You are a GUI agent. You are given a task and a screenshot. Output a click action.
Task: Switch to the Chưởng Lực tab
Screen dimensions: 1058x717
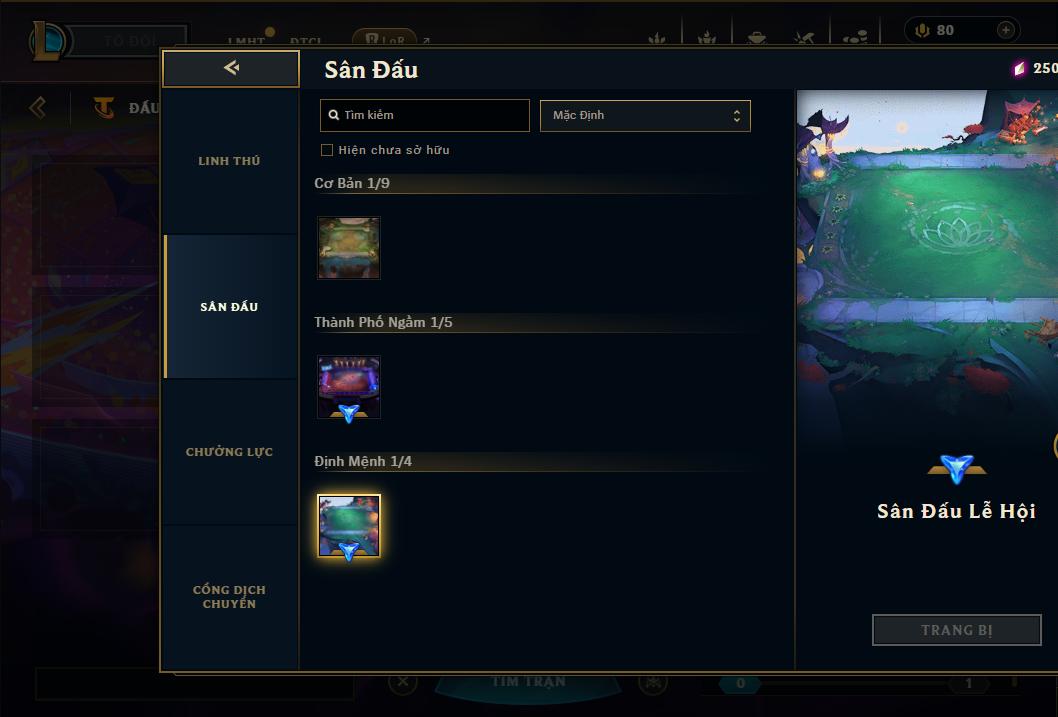tap(229, 452)
